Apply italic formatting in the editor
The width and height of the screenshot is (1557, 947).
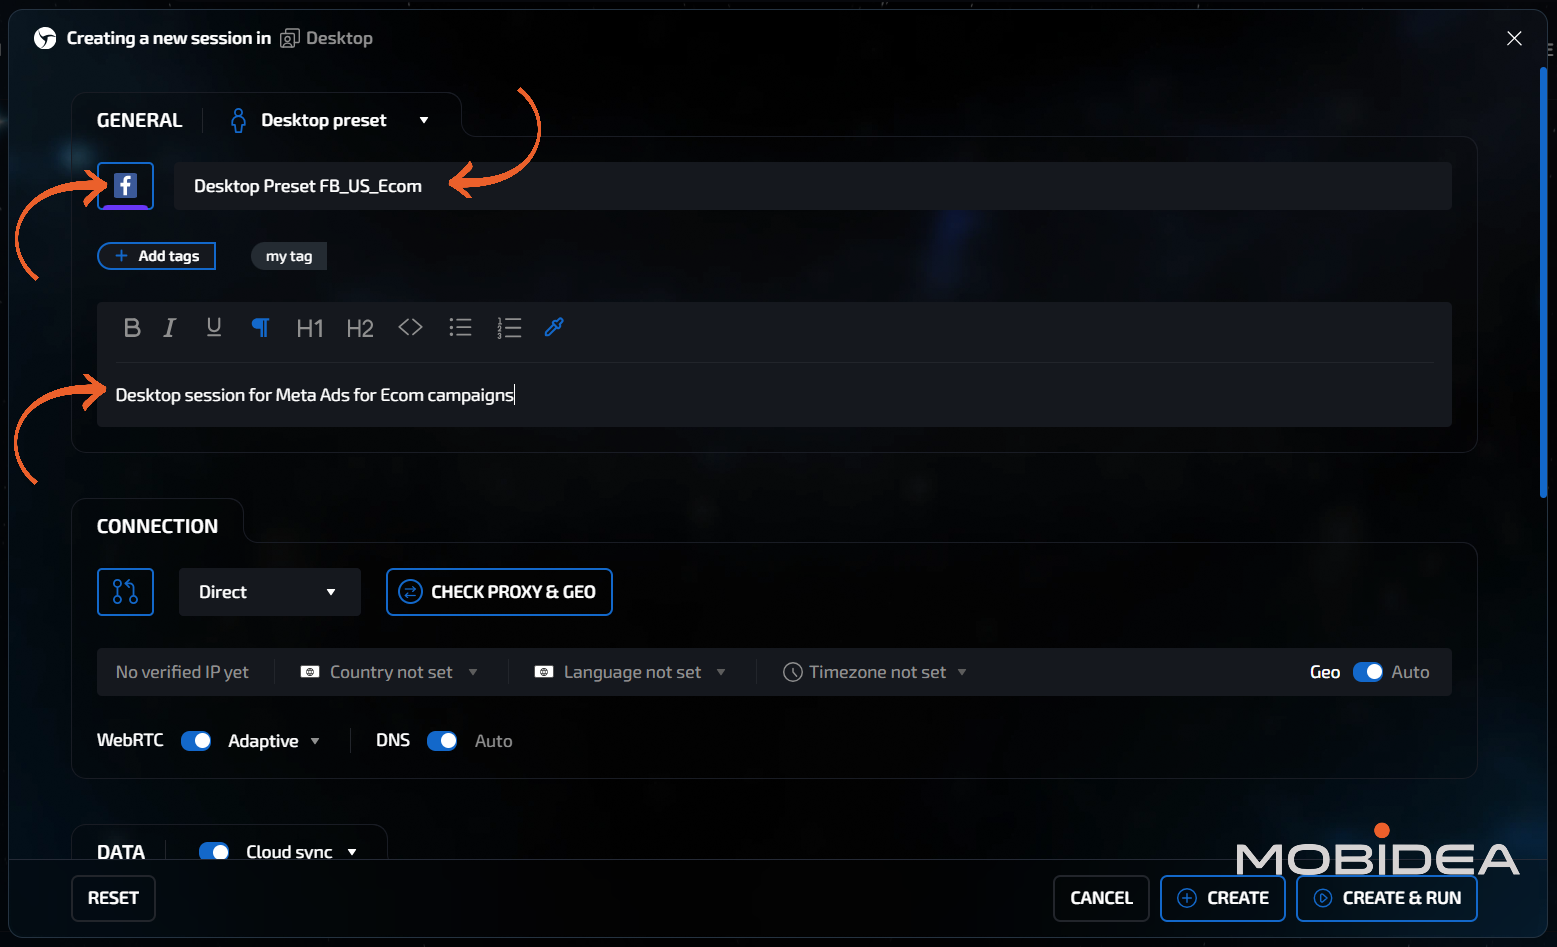(x=170, y=328)
